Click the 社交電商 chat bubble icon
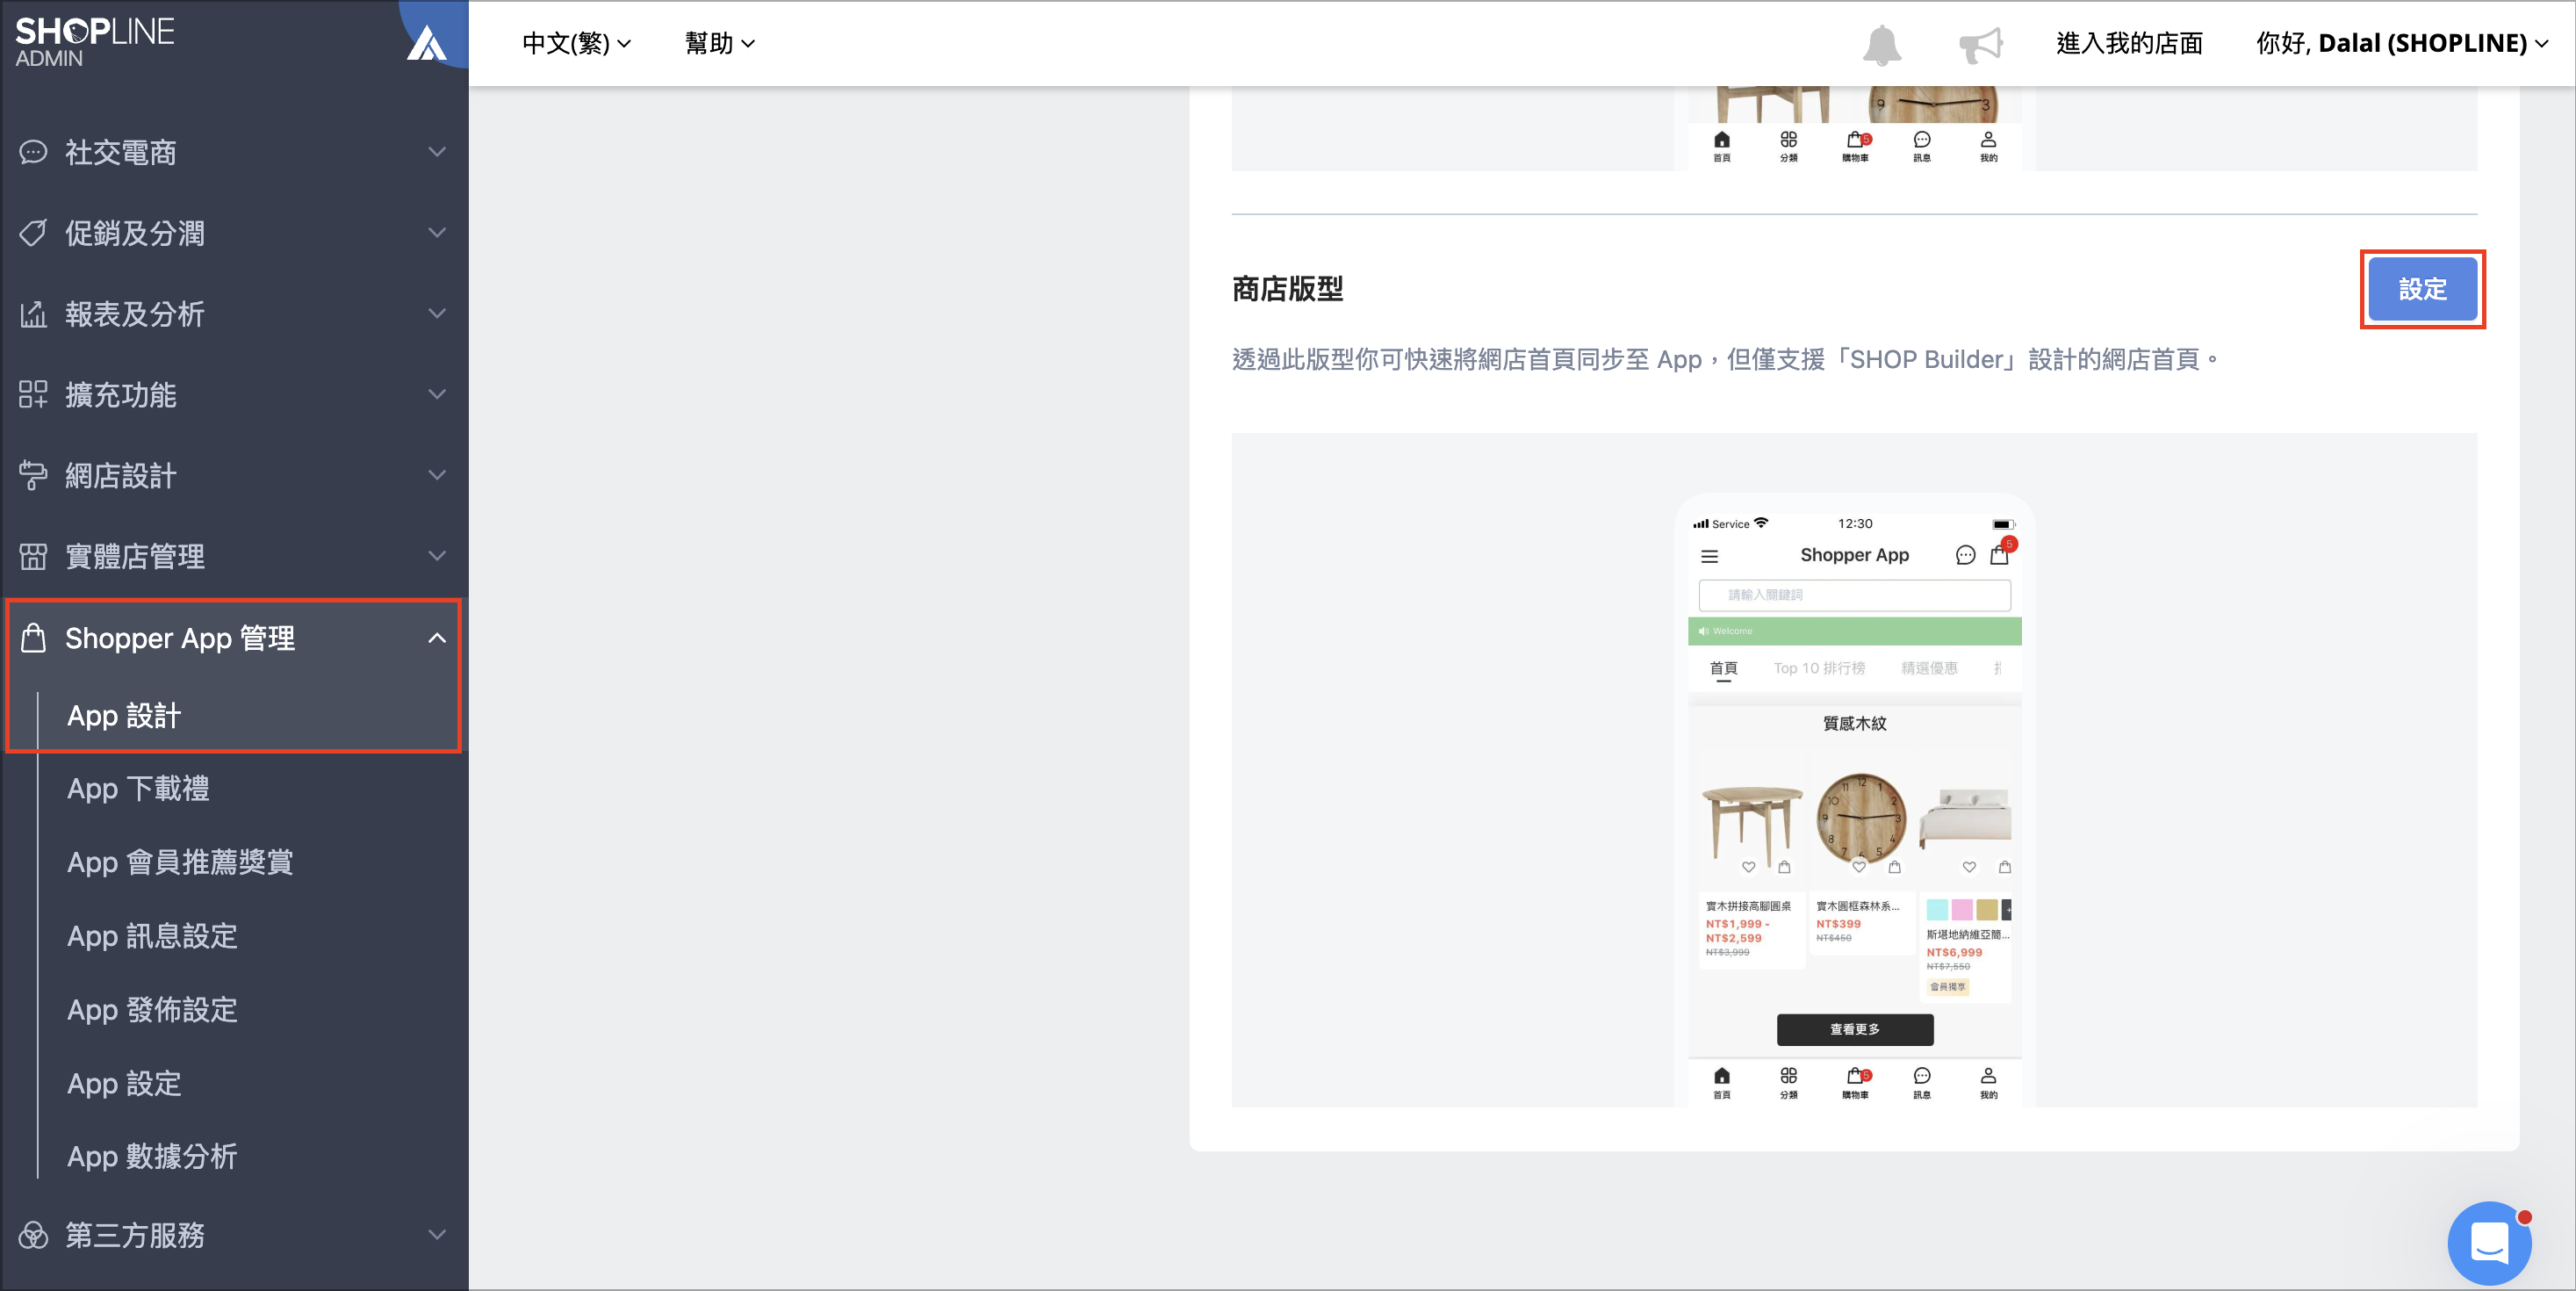This screenshot has width=2576, height=1291. (33, 152)
